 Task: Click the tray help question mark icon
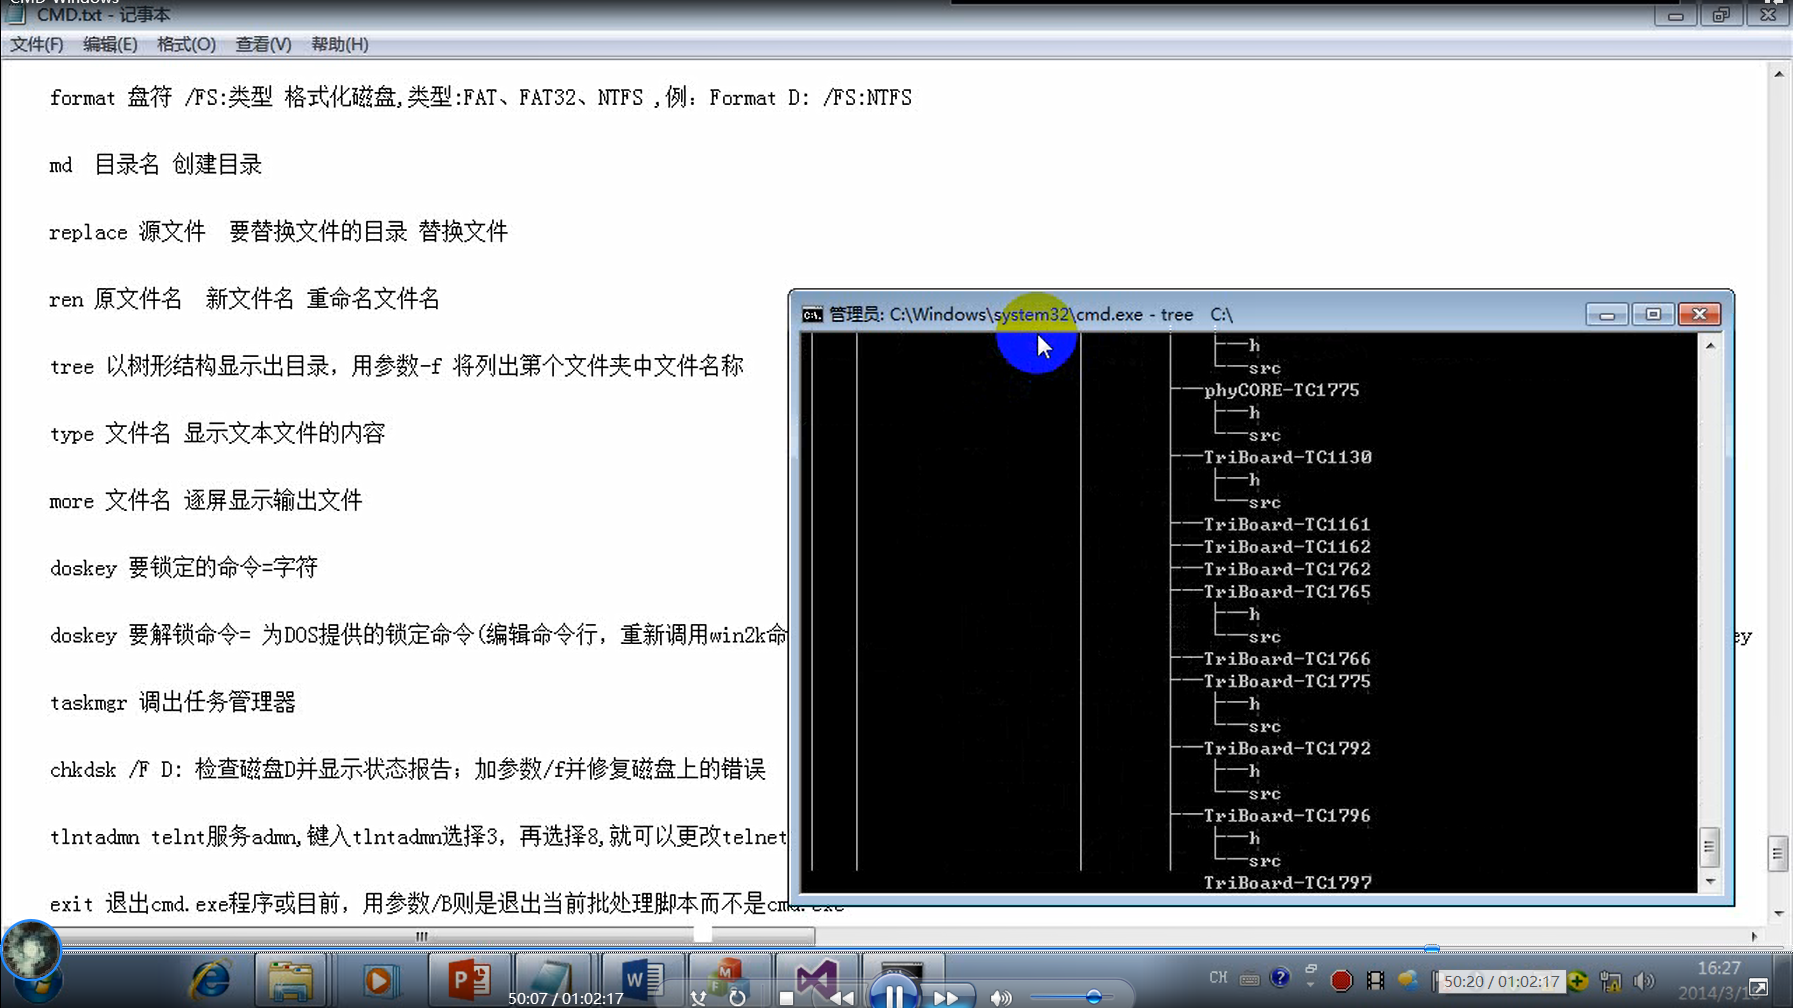1280,979
